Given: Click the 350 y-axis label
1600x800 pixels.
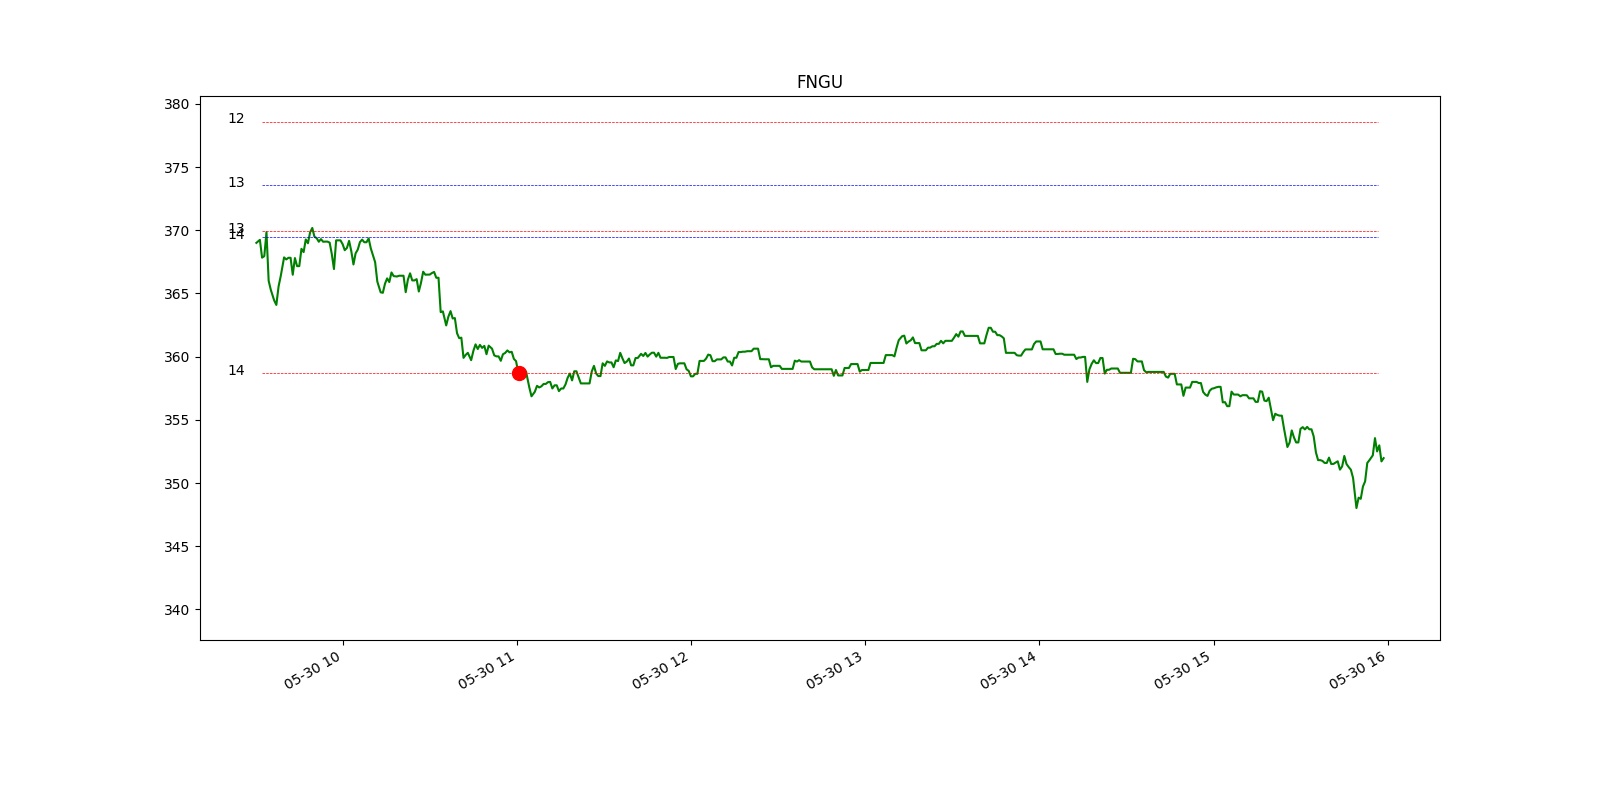Looking at the screenshot, I should 176,484.
